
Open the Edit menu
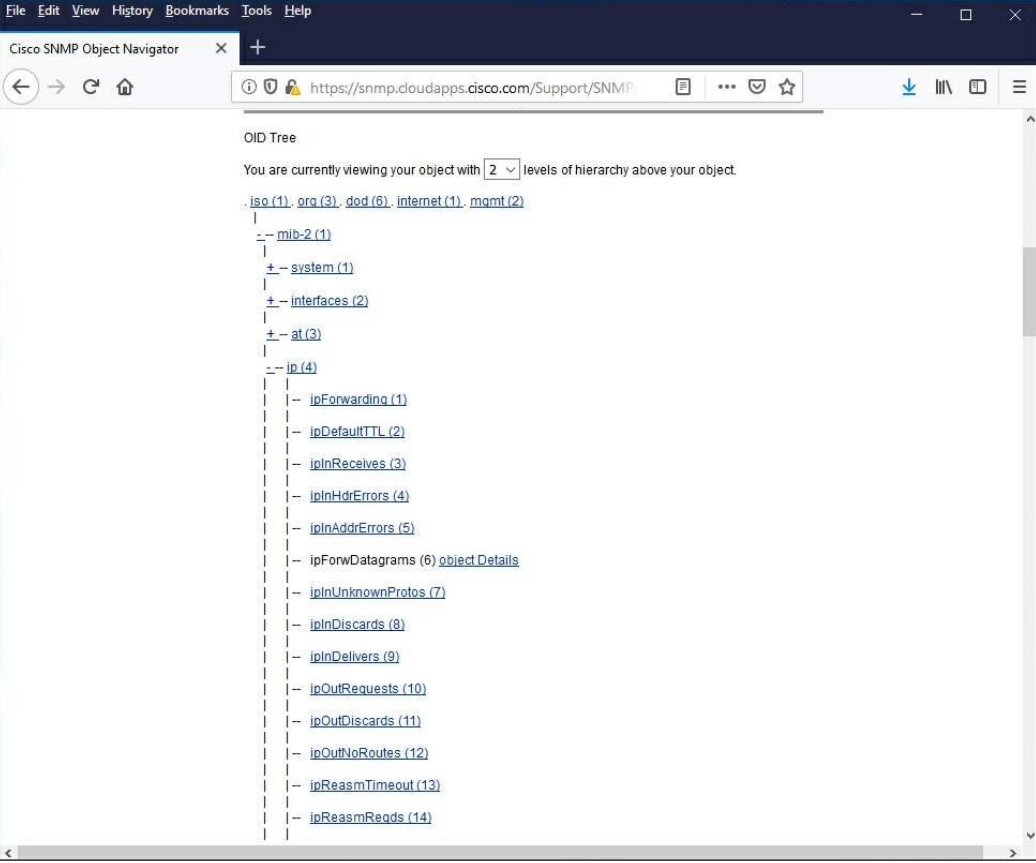[x=48, y=11]
